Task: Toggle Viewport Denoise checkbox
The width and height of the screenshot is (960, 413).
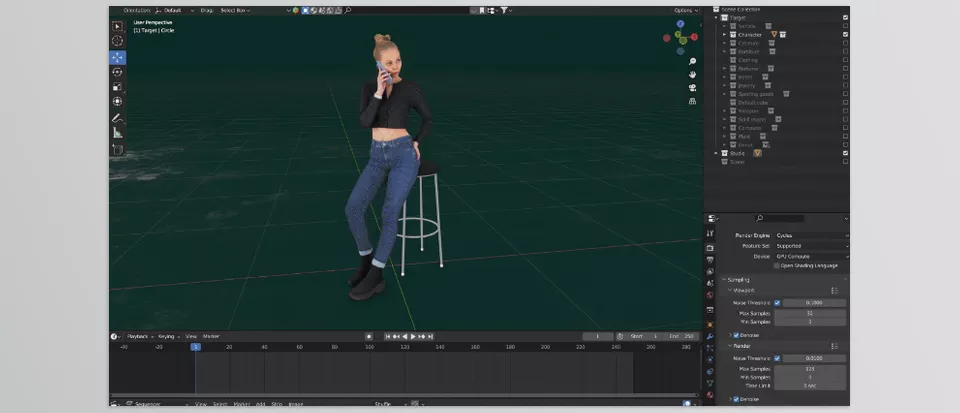Action: pos(736,335)
